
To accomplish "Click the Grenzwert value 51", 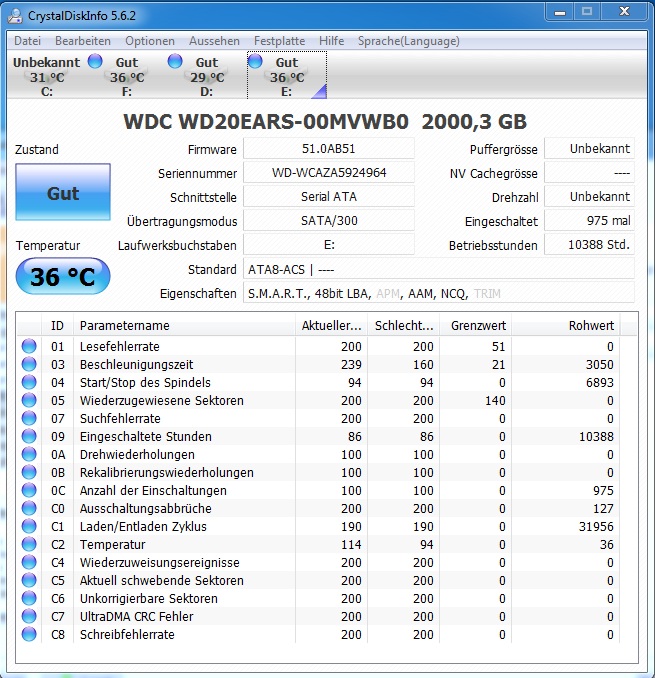I will click(498, 346).
